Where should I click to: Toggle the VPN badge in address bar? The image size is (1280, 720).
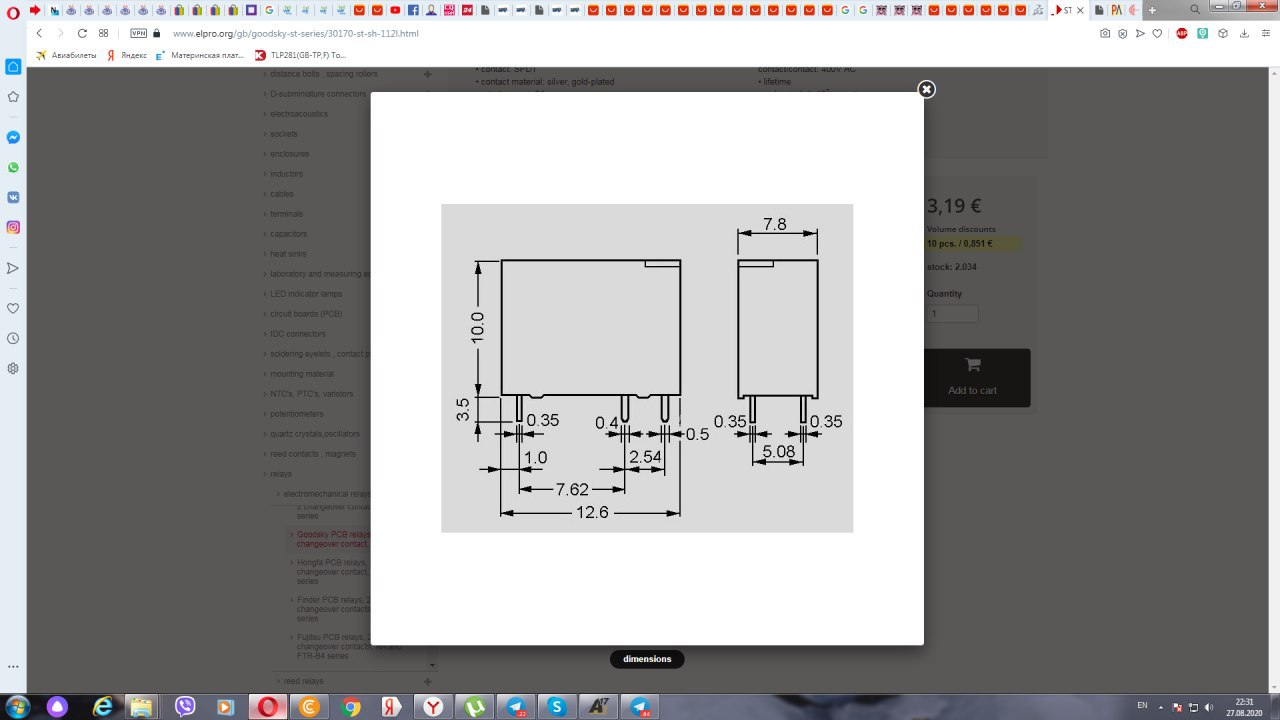pyautogui.click(x=139, y=33)
